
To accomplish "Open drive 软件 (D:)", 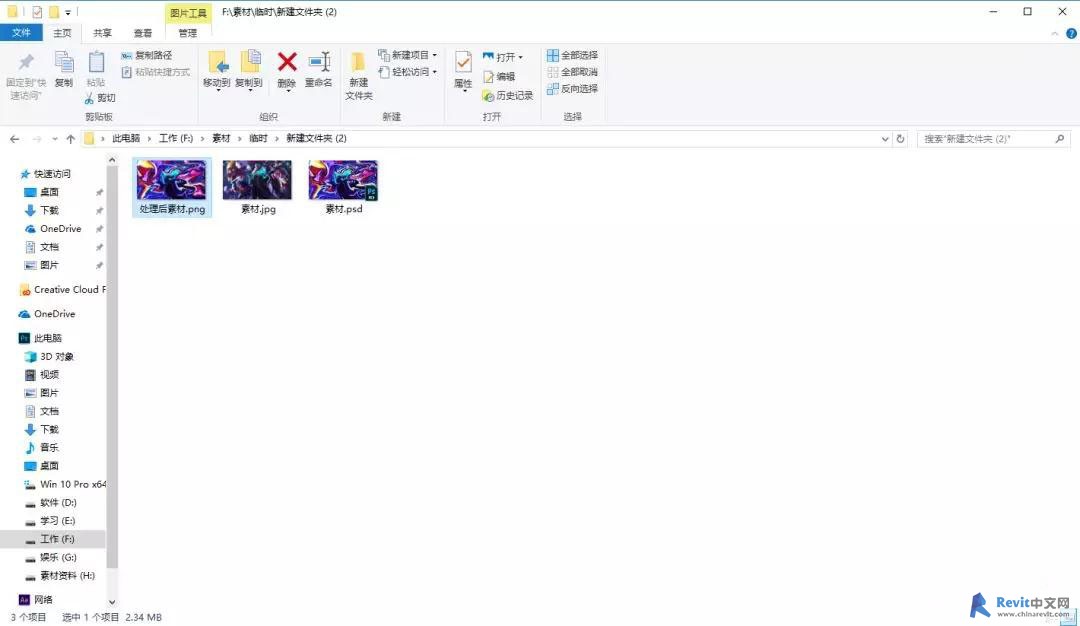I will click(58, 503).
